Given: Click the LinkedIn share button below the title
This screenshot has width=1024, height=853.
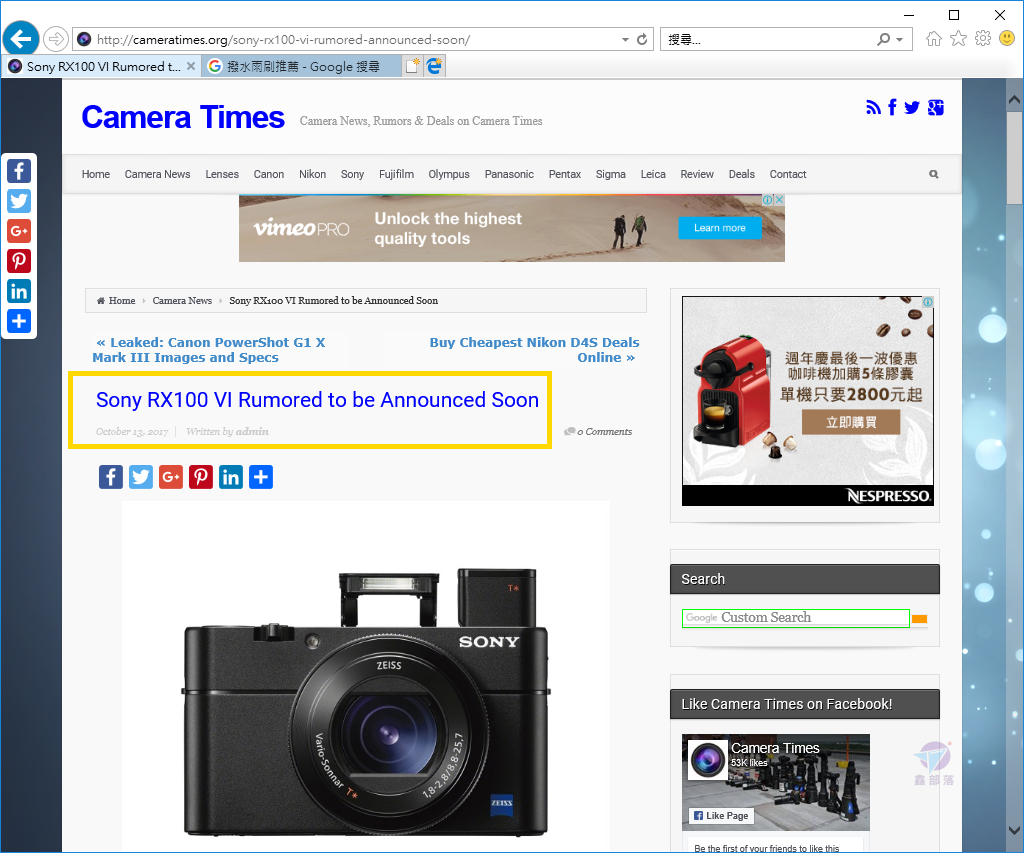Looking at the screenshot, I should pos(231,477).
